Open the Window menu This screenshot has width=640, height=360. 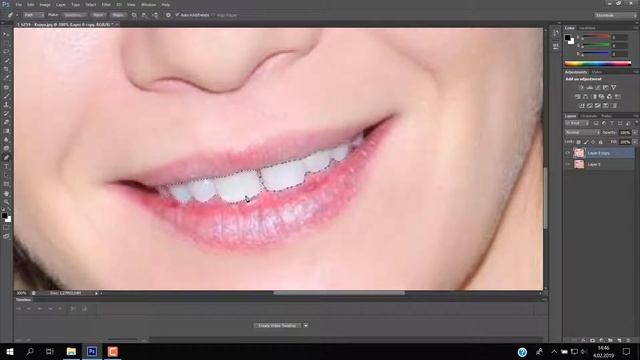pyautogui.click(x=149, y=4)
